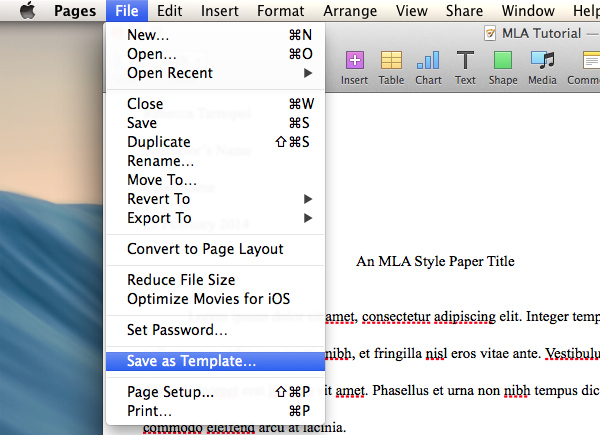Open the Chart toolbar tool
The width and height of the screenshot is (600, 435).
[428, 66]
